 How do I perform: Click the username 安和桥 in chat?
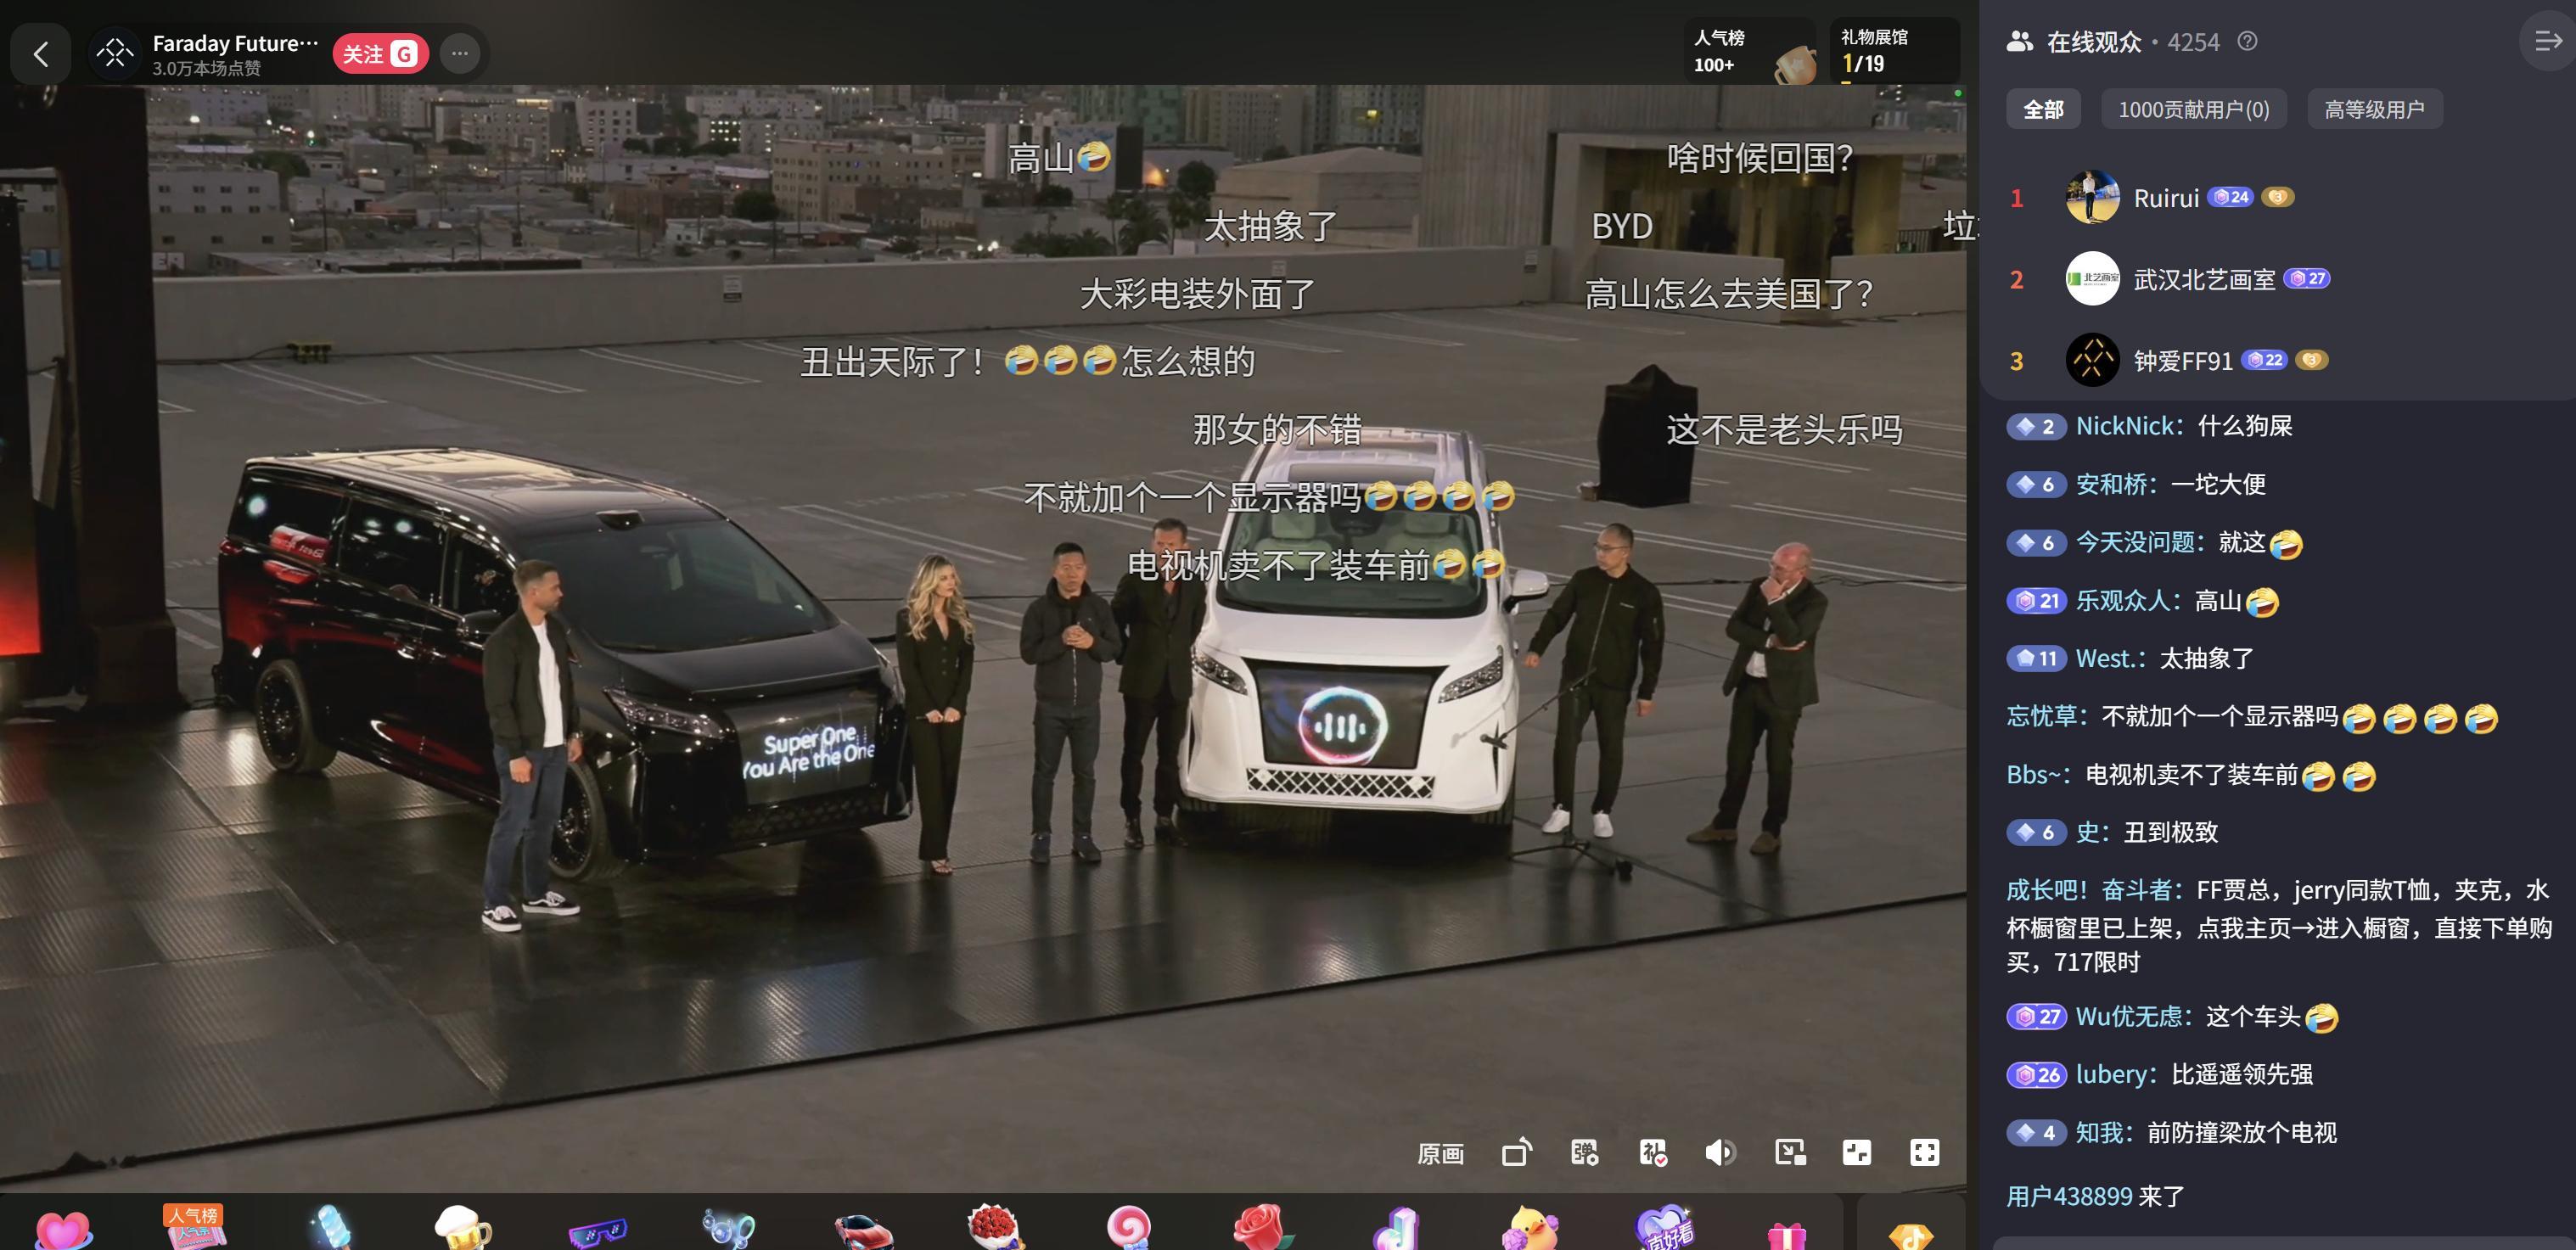[2111, 484]
